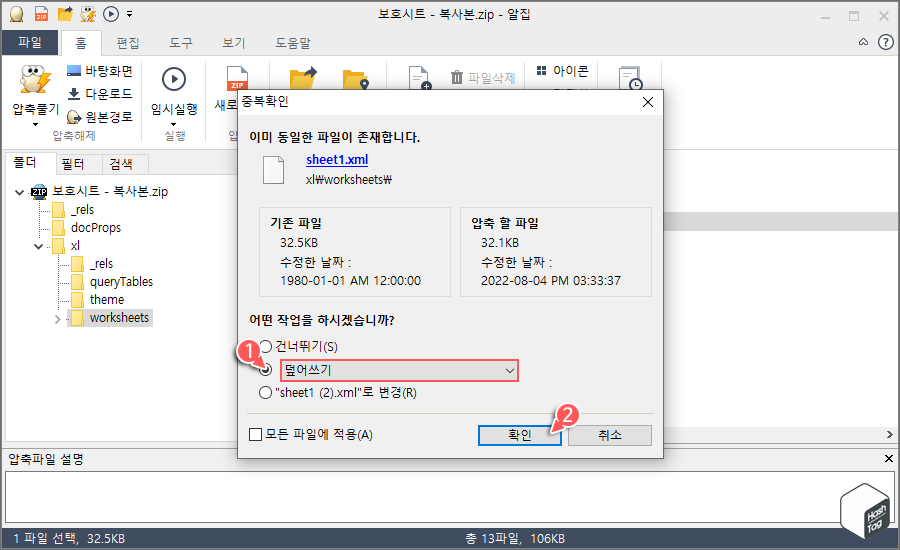The image size is (900, 550).
Task: Select worksheets folder in tree
Action: pyautogui.click(x=119, y=317)
